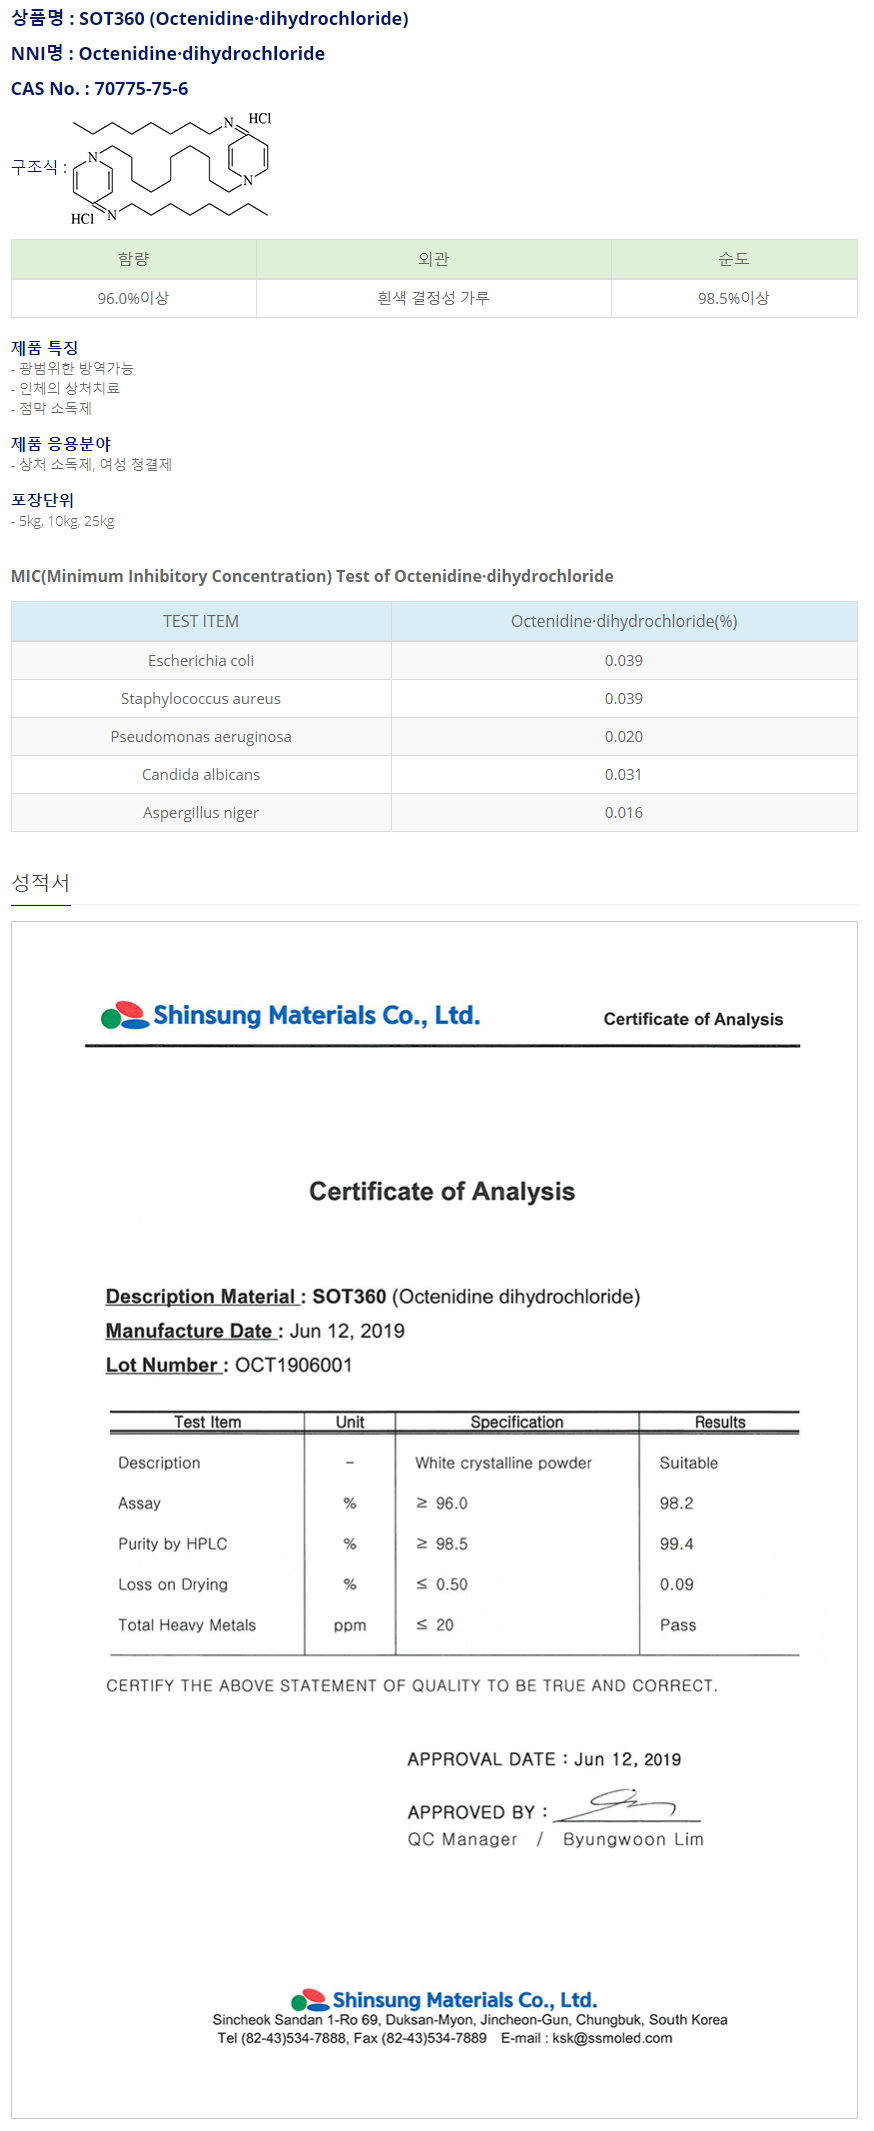Image resolution: width=874 pixels, height=2131 pixels.
Task: Click the 상처 소독제, 여성 청결제 line
Action: [x=91, y=465]
